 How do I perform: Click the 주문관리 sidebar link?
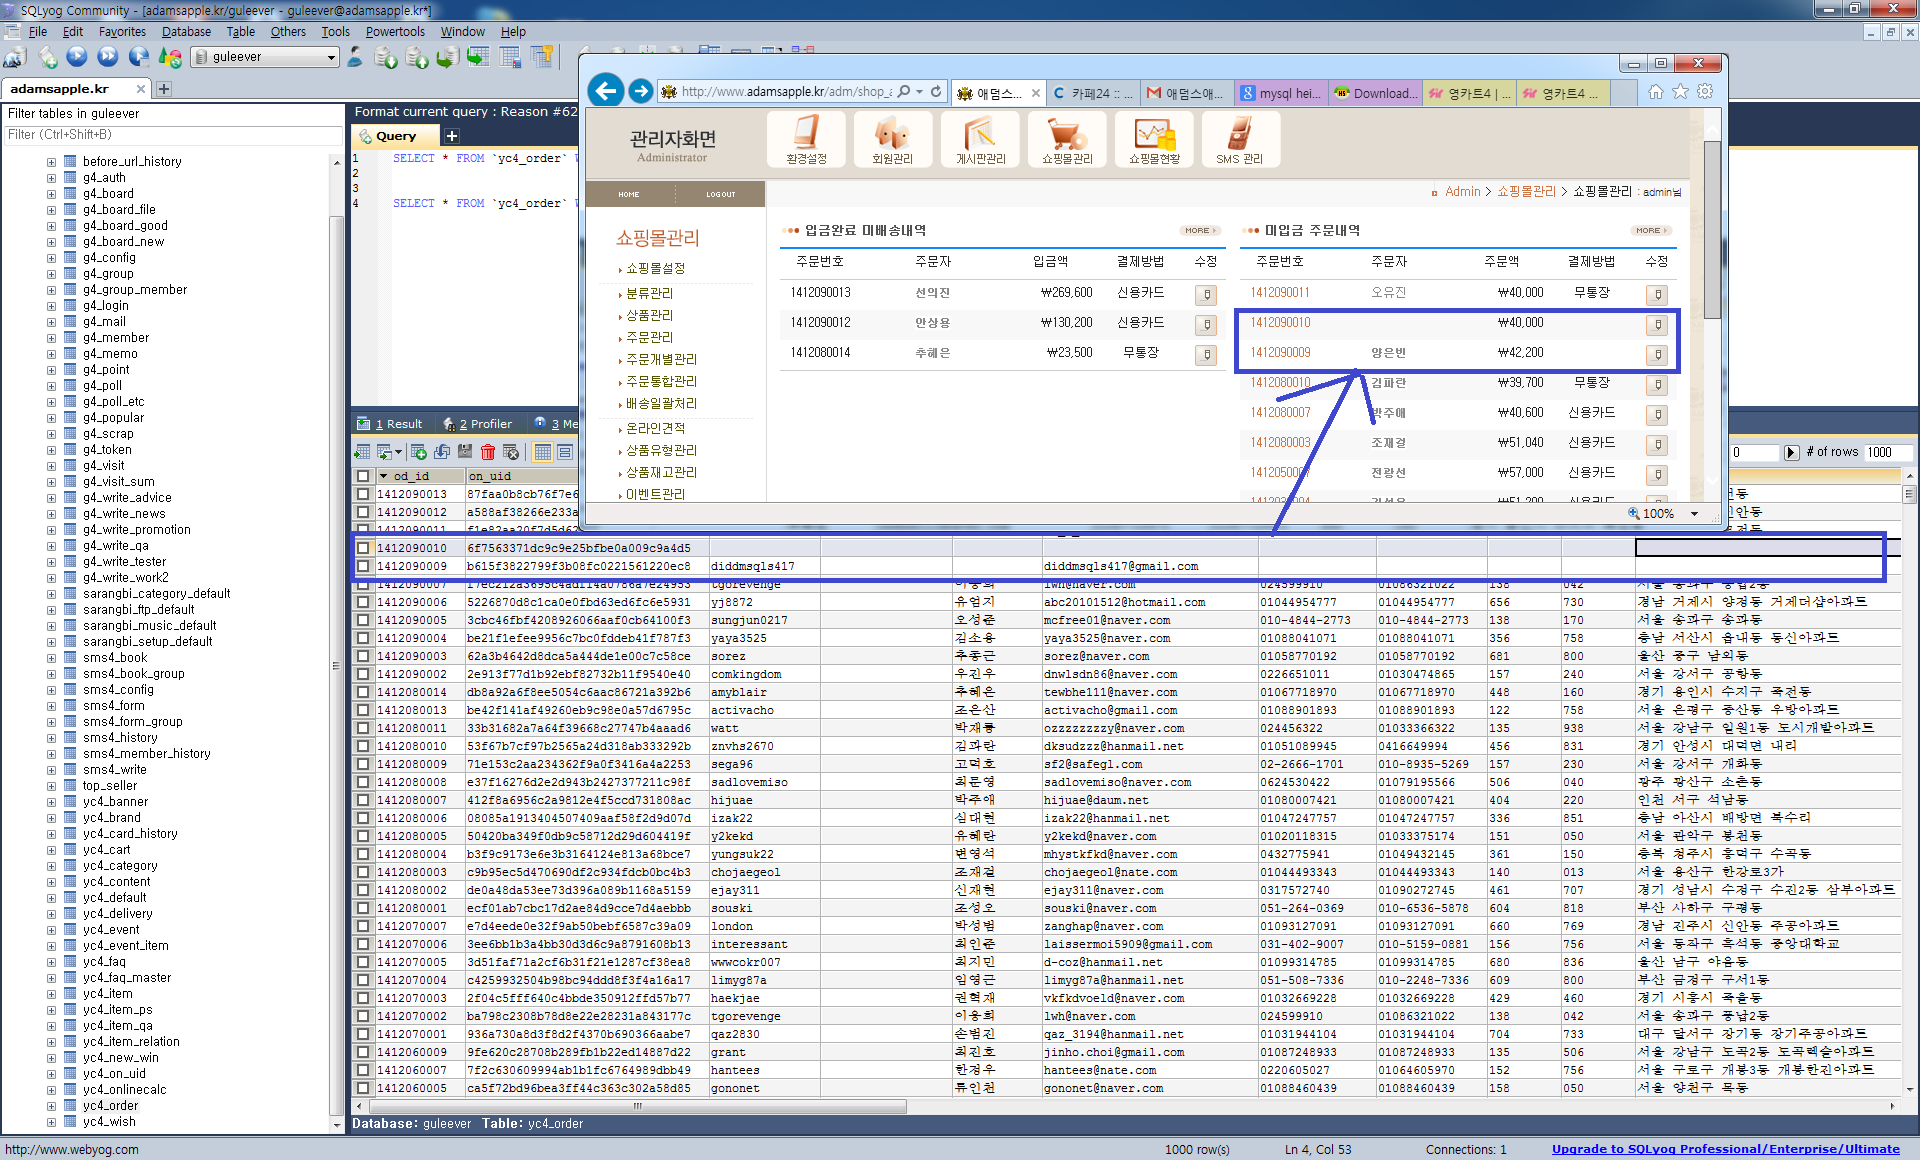pos(649,337)
